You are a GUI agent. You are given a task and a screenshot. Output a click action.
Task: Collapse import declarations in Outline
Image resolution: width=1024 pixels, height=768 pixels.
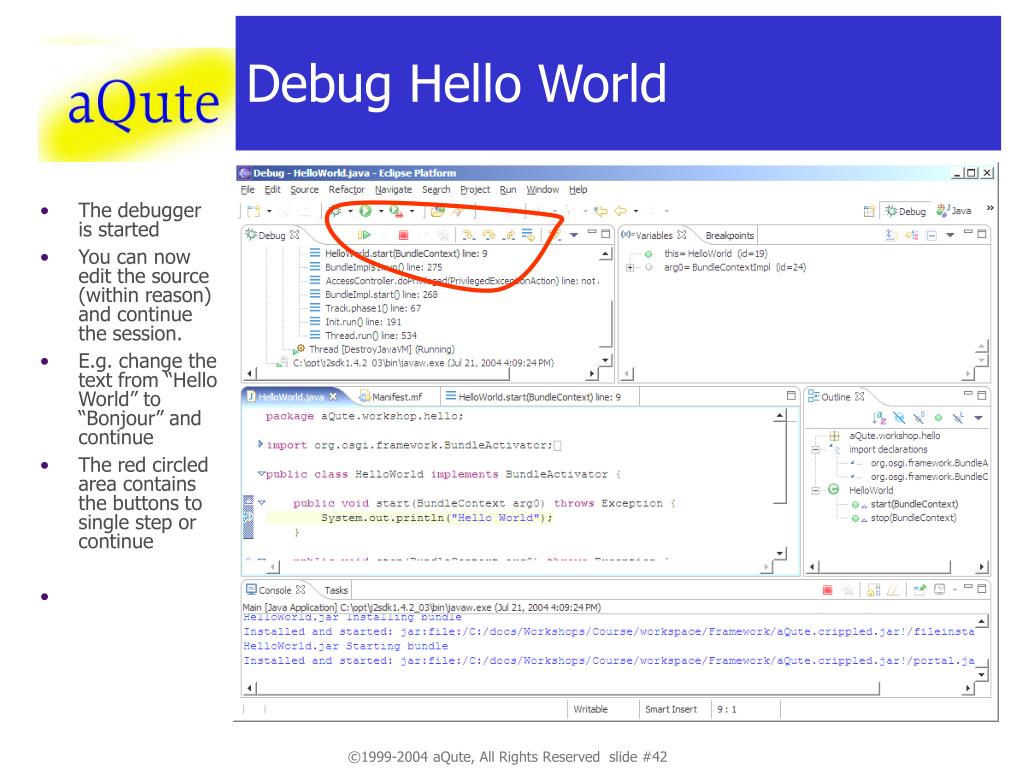(815, 450)
